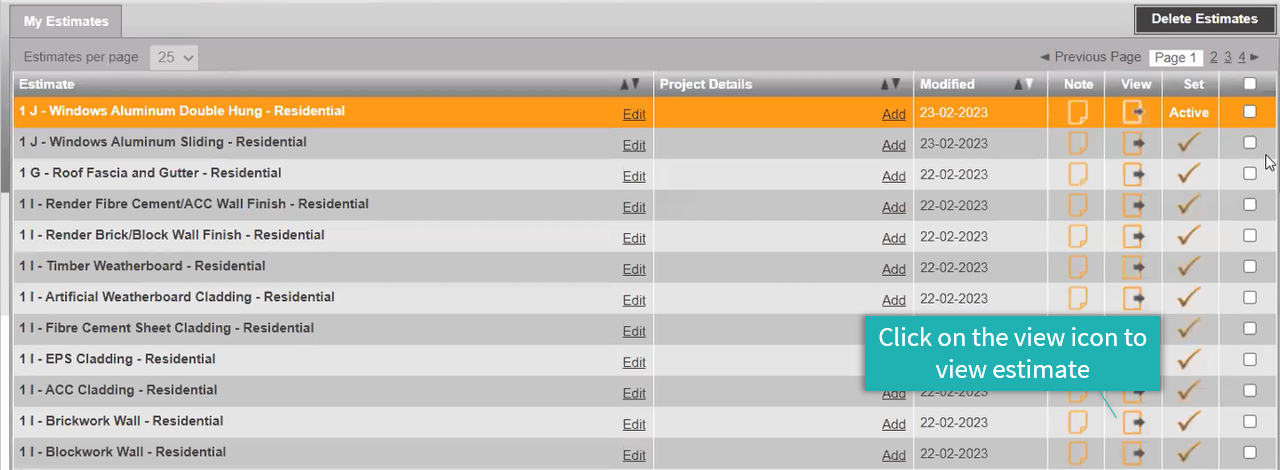
Task: Open note for Windows Aluminum Sliding estimate
Action: [1078, 143]
